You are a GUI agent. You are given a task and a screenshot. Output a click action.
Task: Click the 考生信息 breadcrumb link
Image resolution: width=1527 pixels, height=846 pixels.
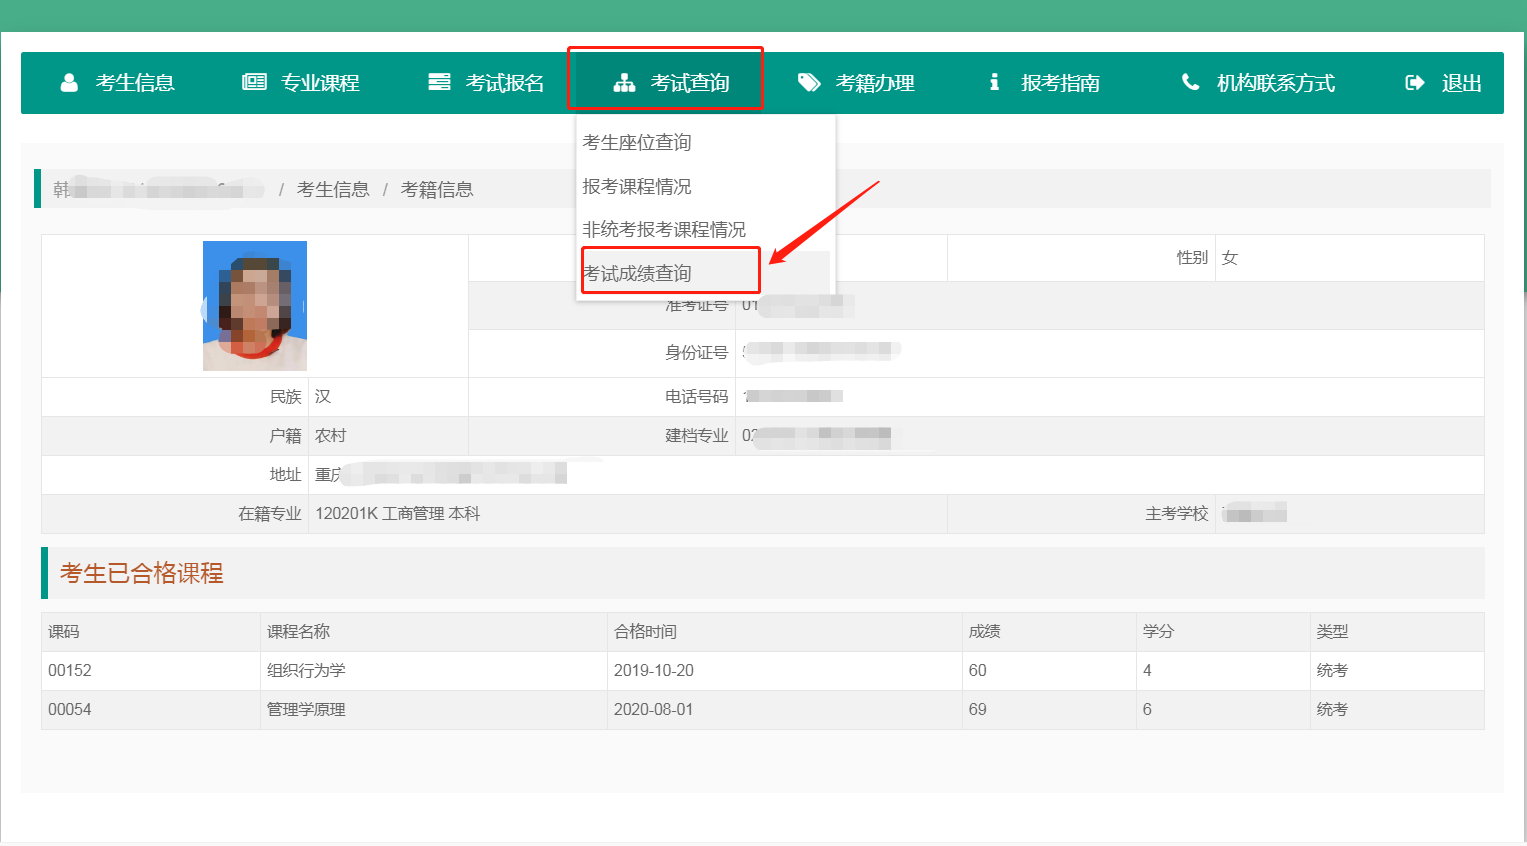tap(333, 189)
